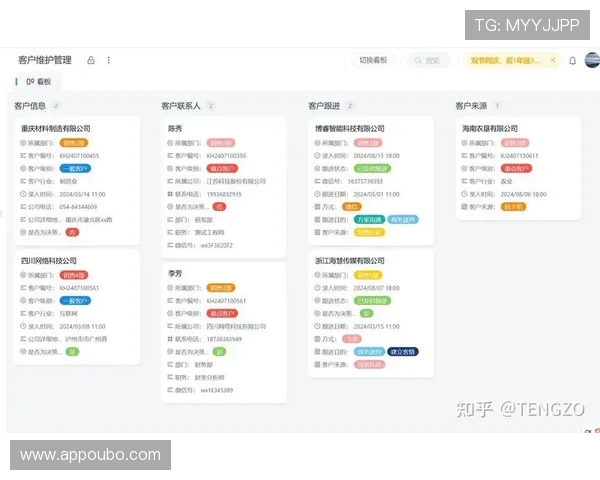600x480 pixels.
Task: Click the clock icon beside 2024/08/07 18:00
Action: pyautogui.click(x=317, y=287)
